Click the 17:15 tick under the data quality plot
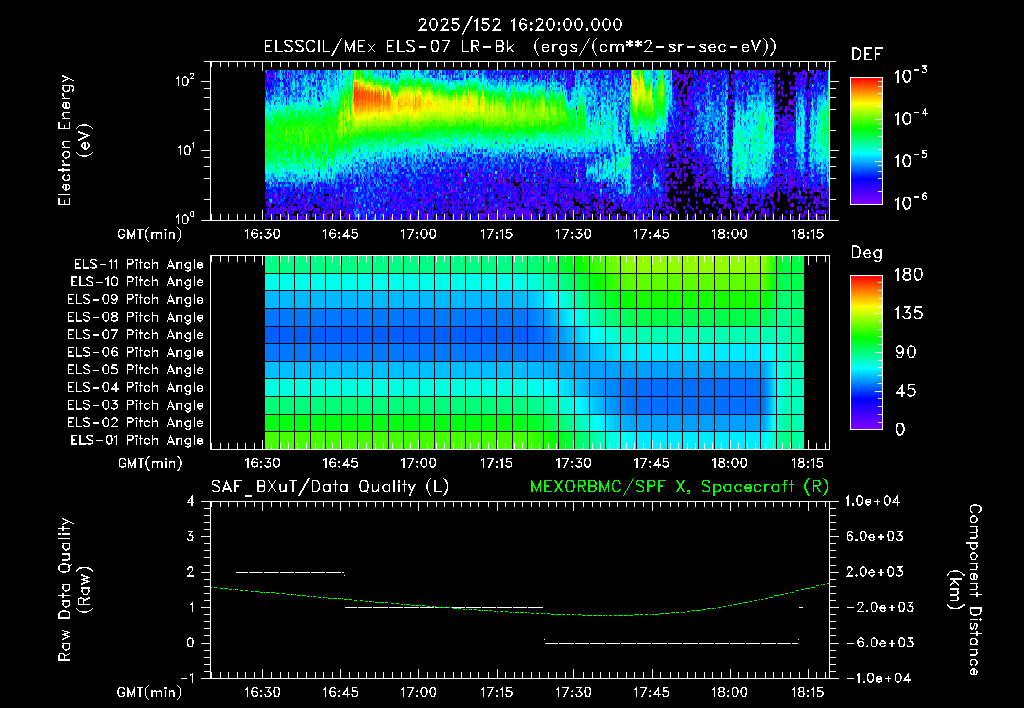 pos(496,692)
